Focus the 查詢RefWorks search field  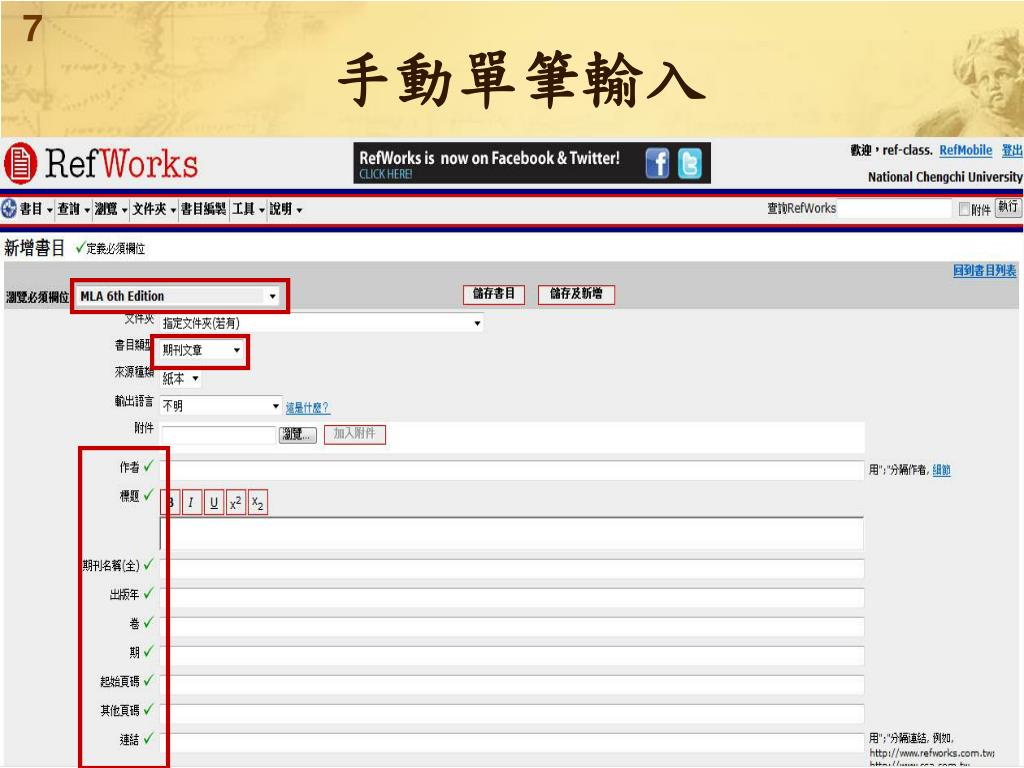click(894, 208)
